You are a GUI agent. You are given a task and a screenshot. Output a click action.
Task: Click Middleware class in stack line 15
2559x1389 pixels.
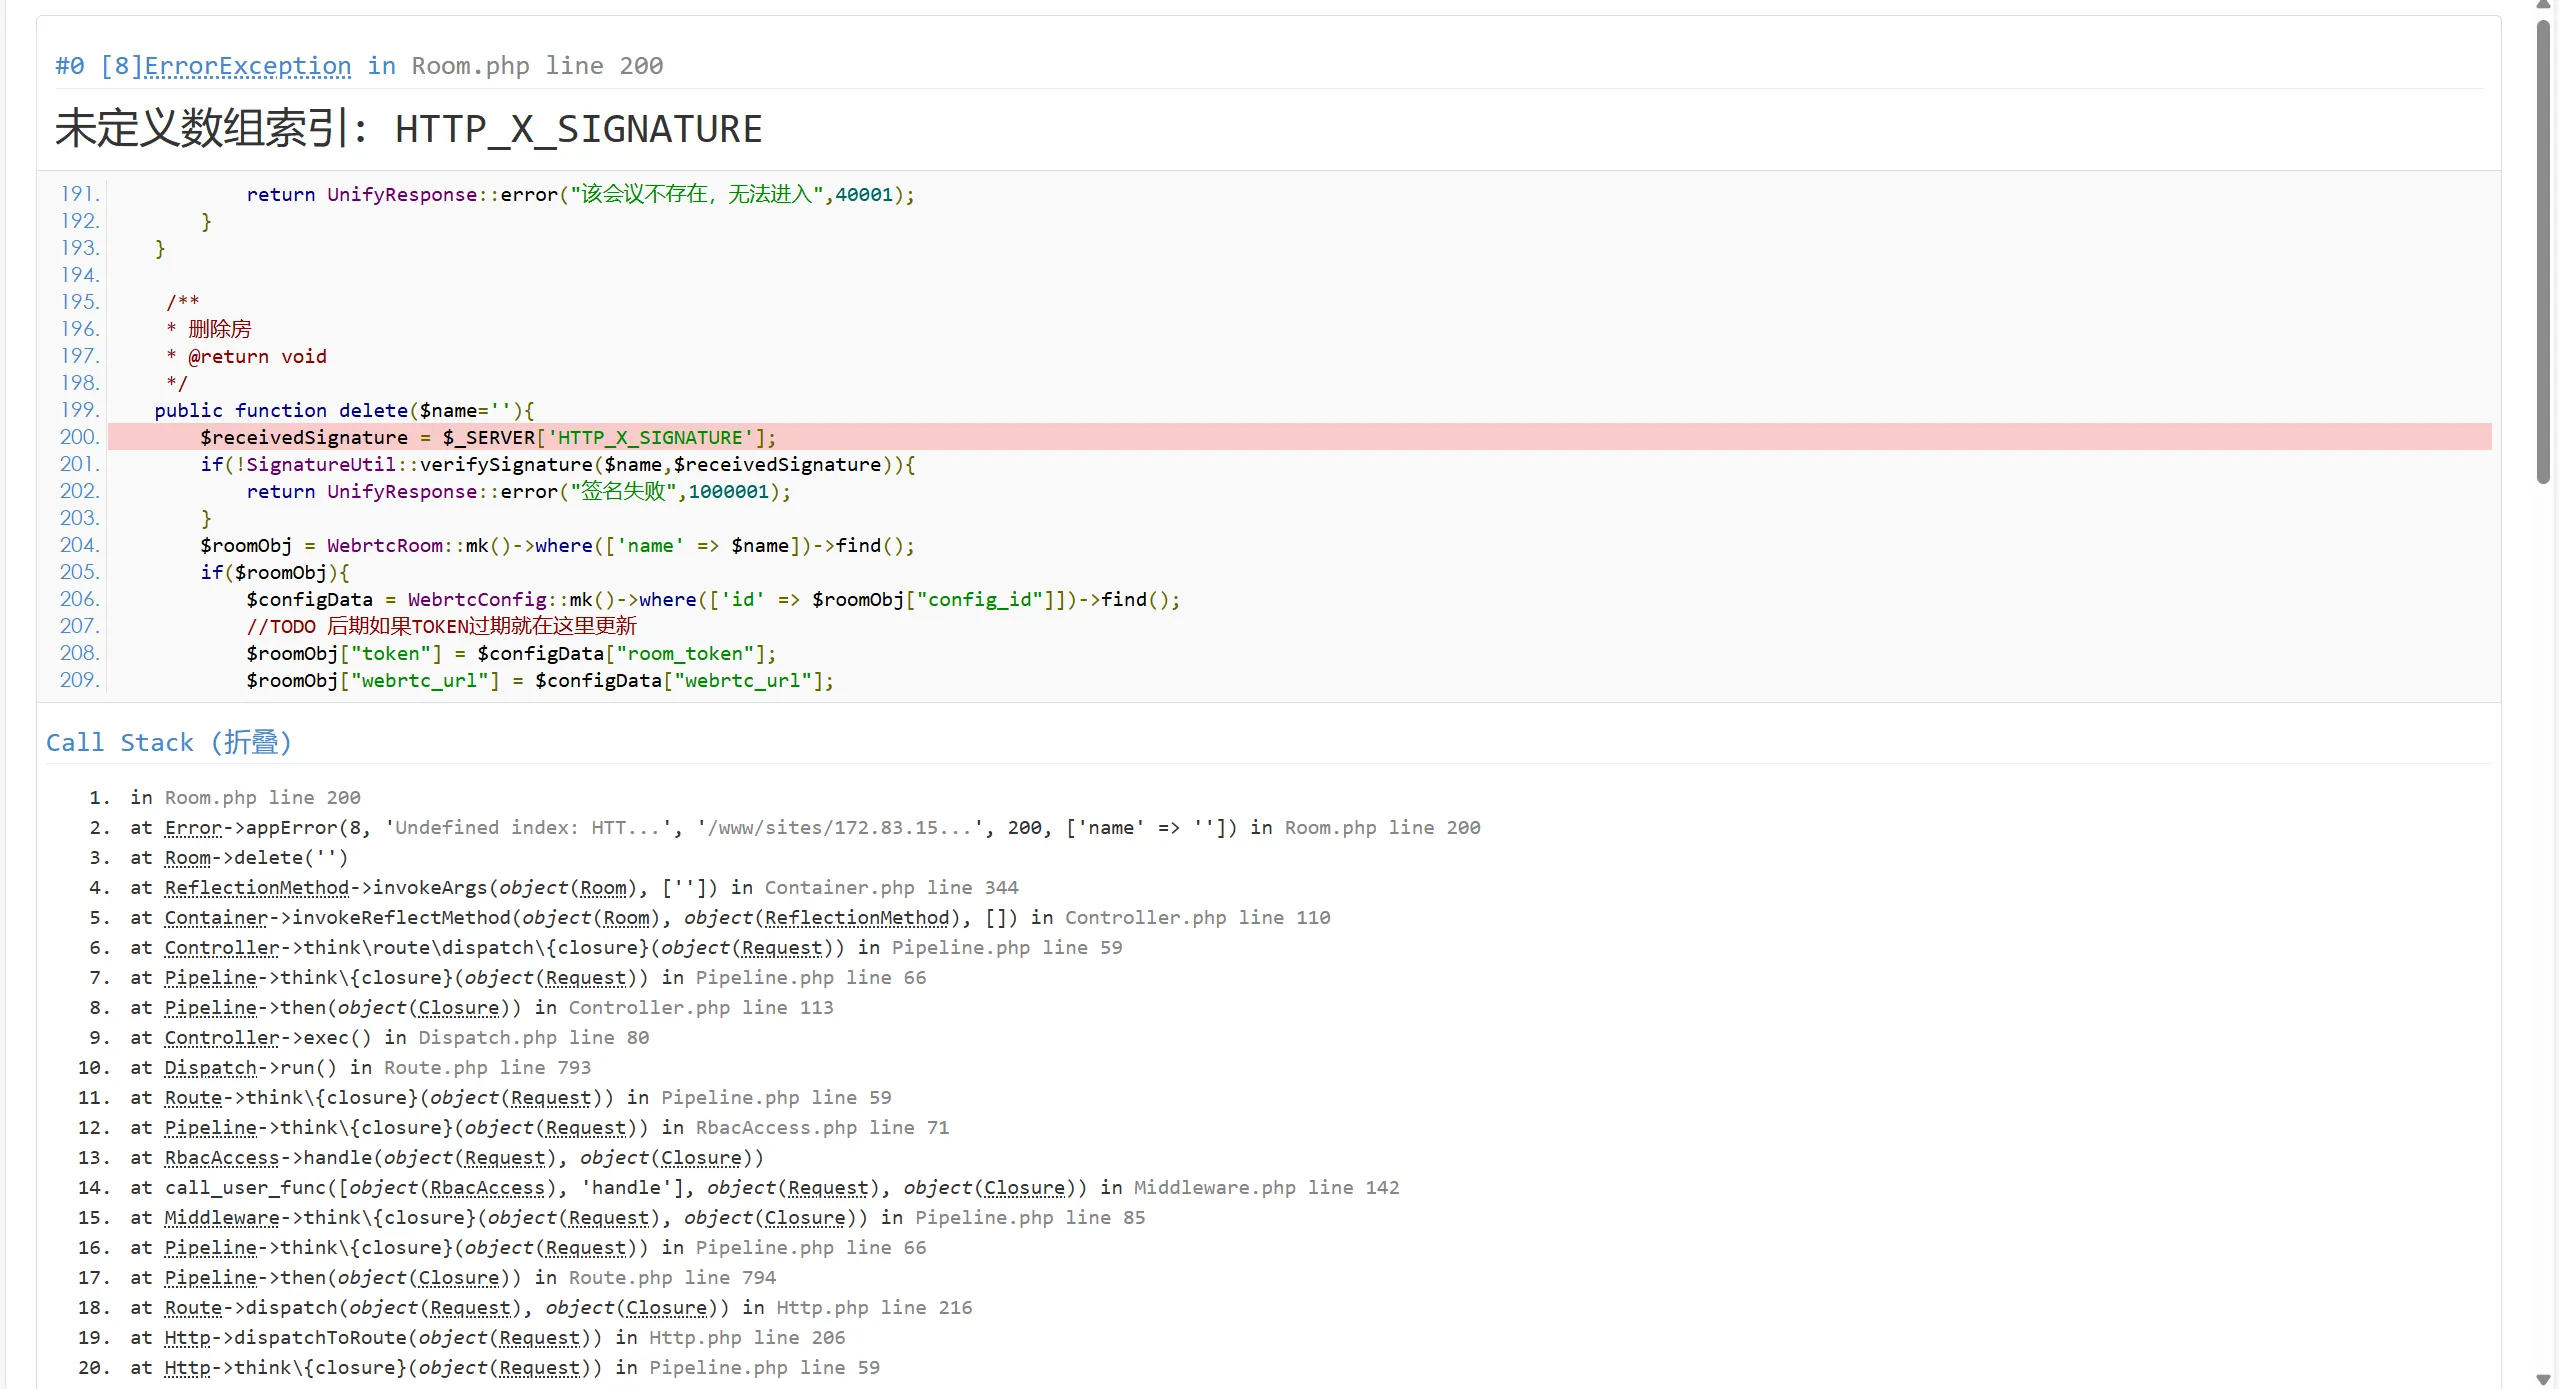[221, 1218]
